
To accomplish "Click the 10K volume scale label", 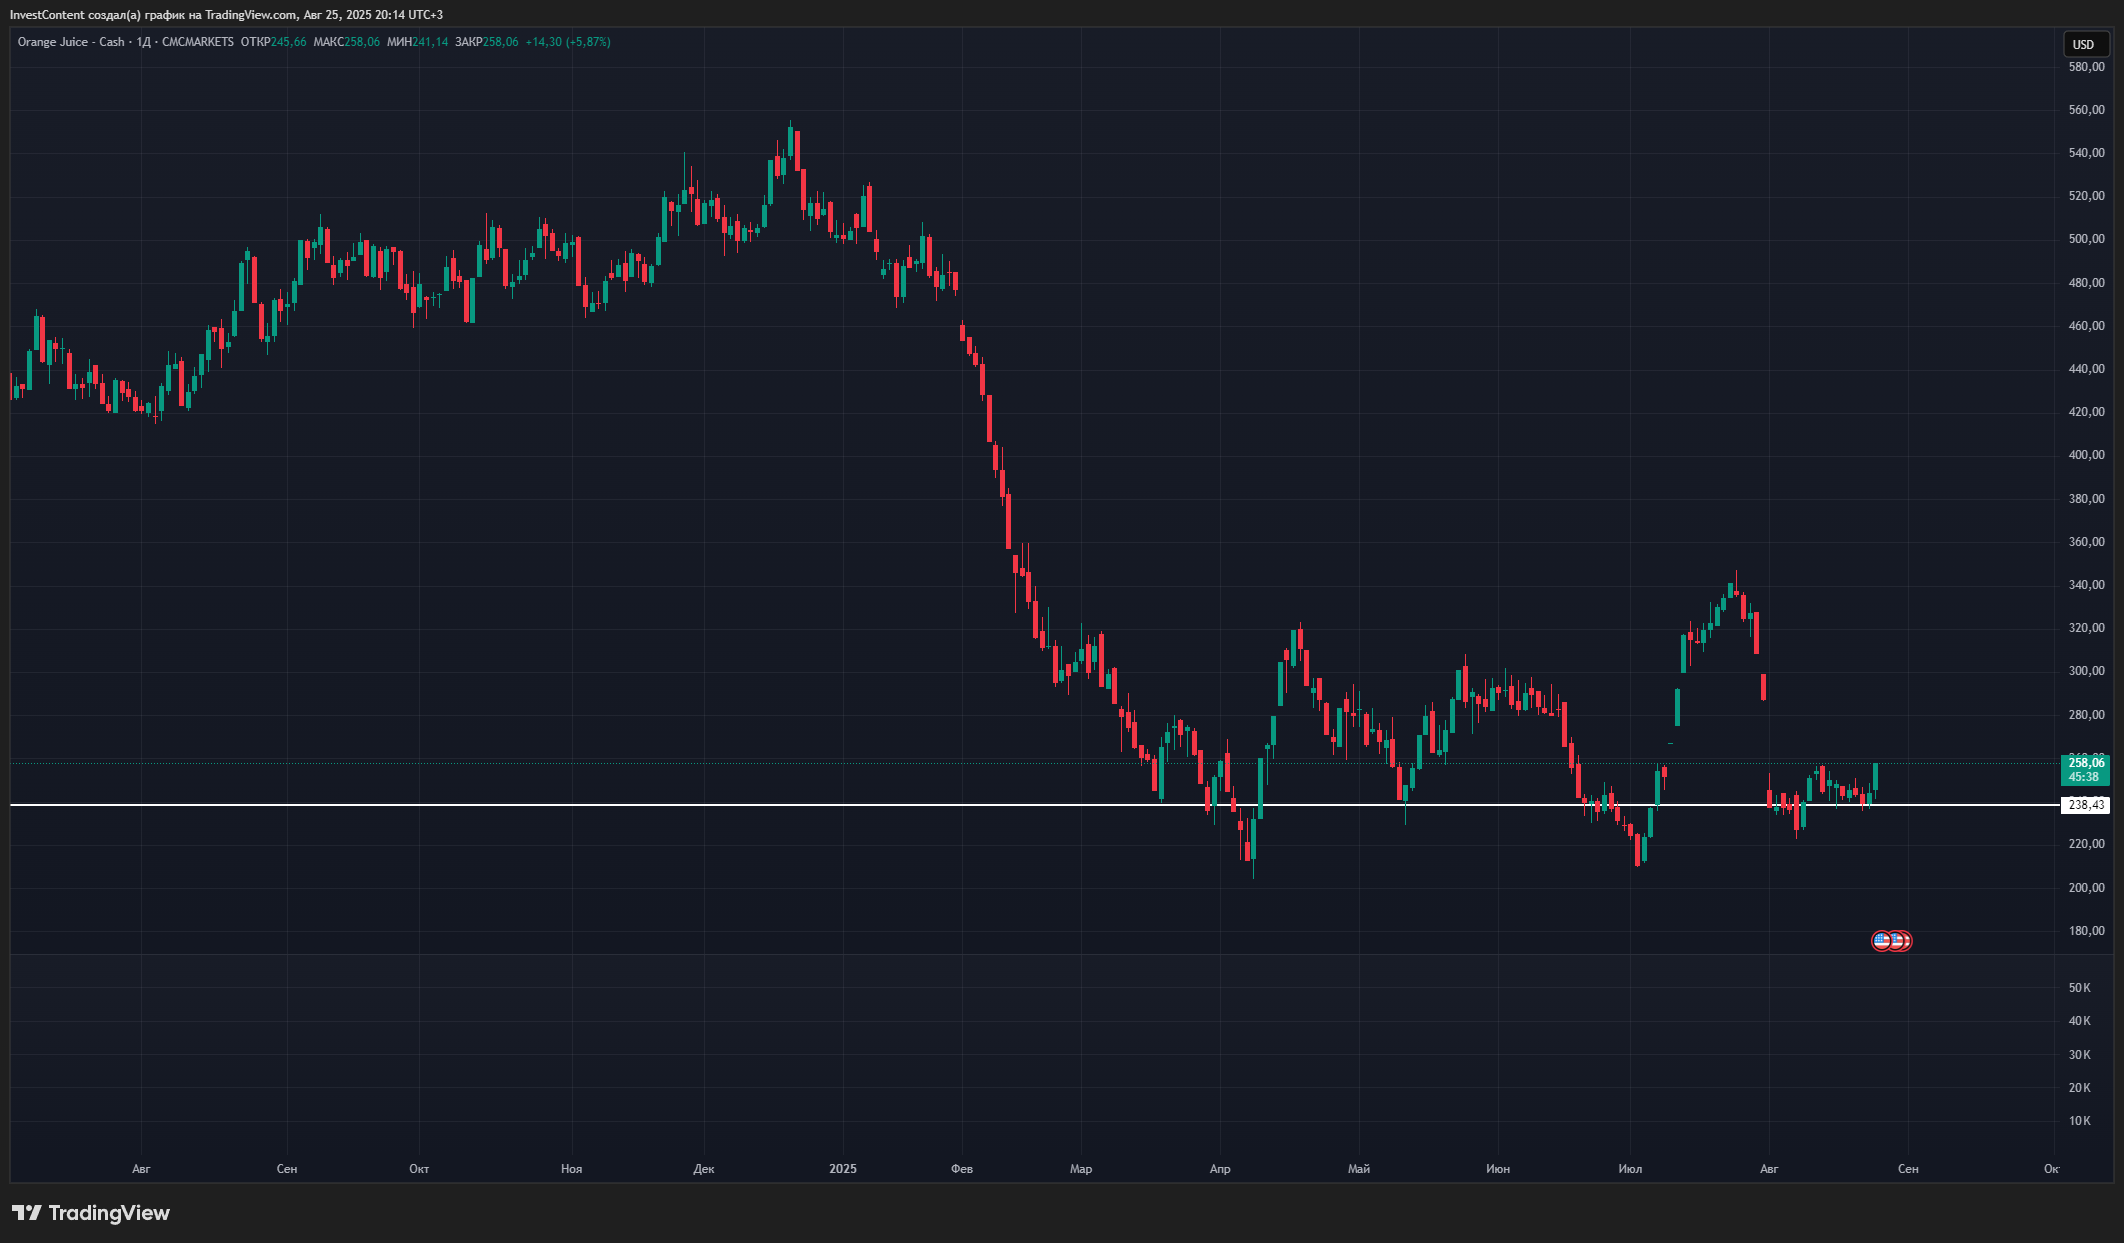I will tap(2080, 1121).
